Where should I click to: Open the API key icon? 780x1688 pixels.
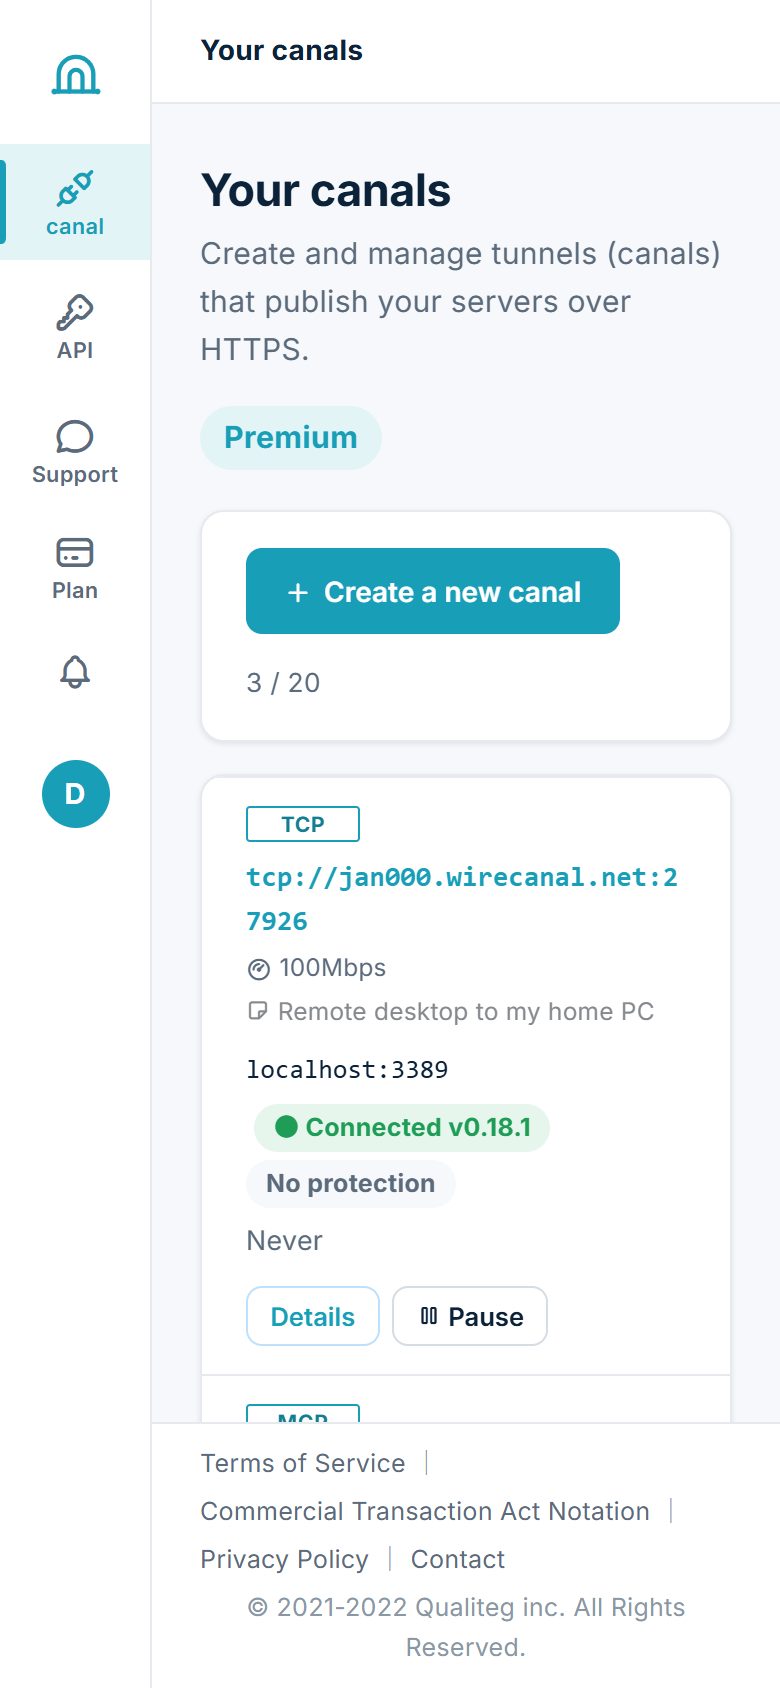click(x=75, y=313)
